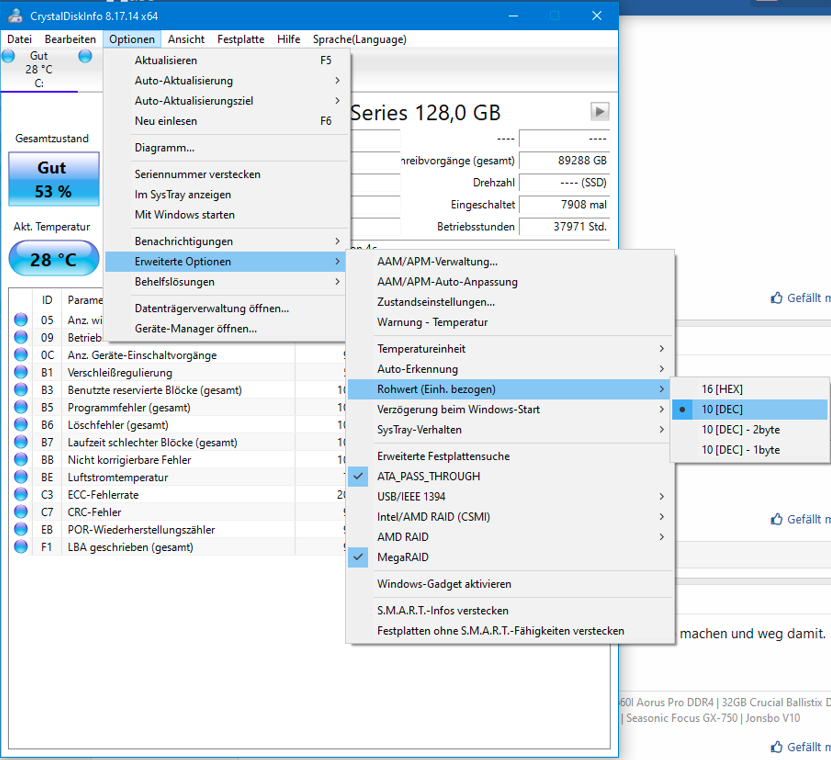Click the 89288 GB total writes field
The image size is (831, 760).
(x=564, y=161)
